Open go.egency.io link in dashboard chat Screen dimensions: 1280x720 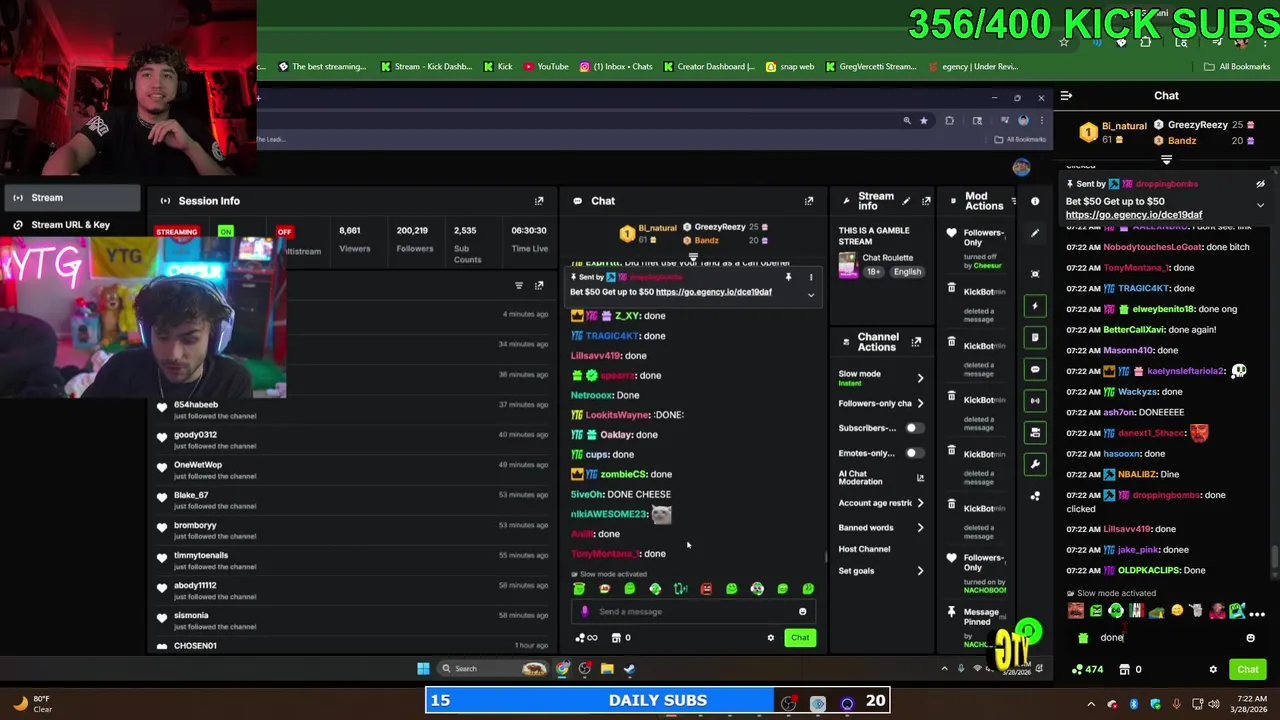tap(714, 292)
